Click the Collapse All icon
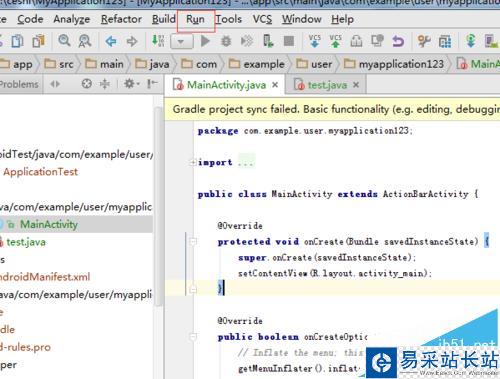Viewport: 500px width, 379px height. pyautogui.click(x=105, y=84)
